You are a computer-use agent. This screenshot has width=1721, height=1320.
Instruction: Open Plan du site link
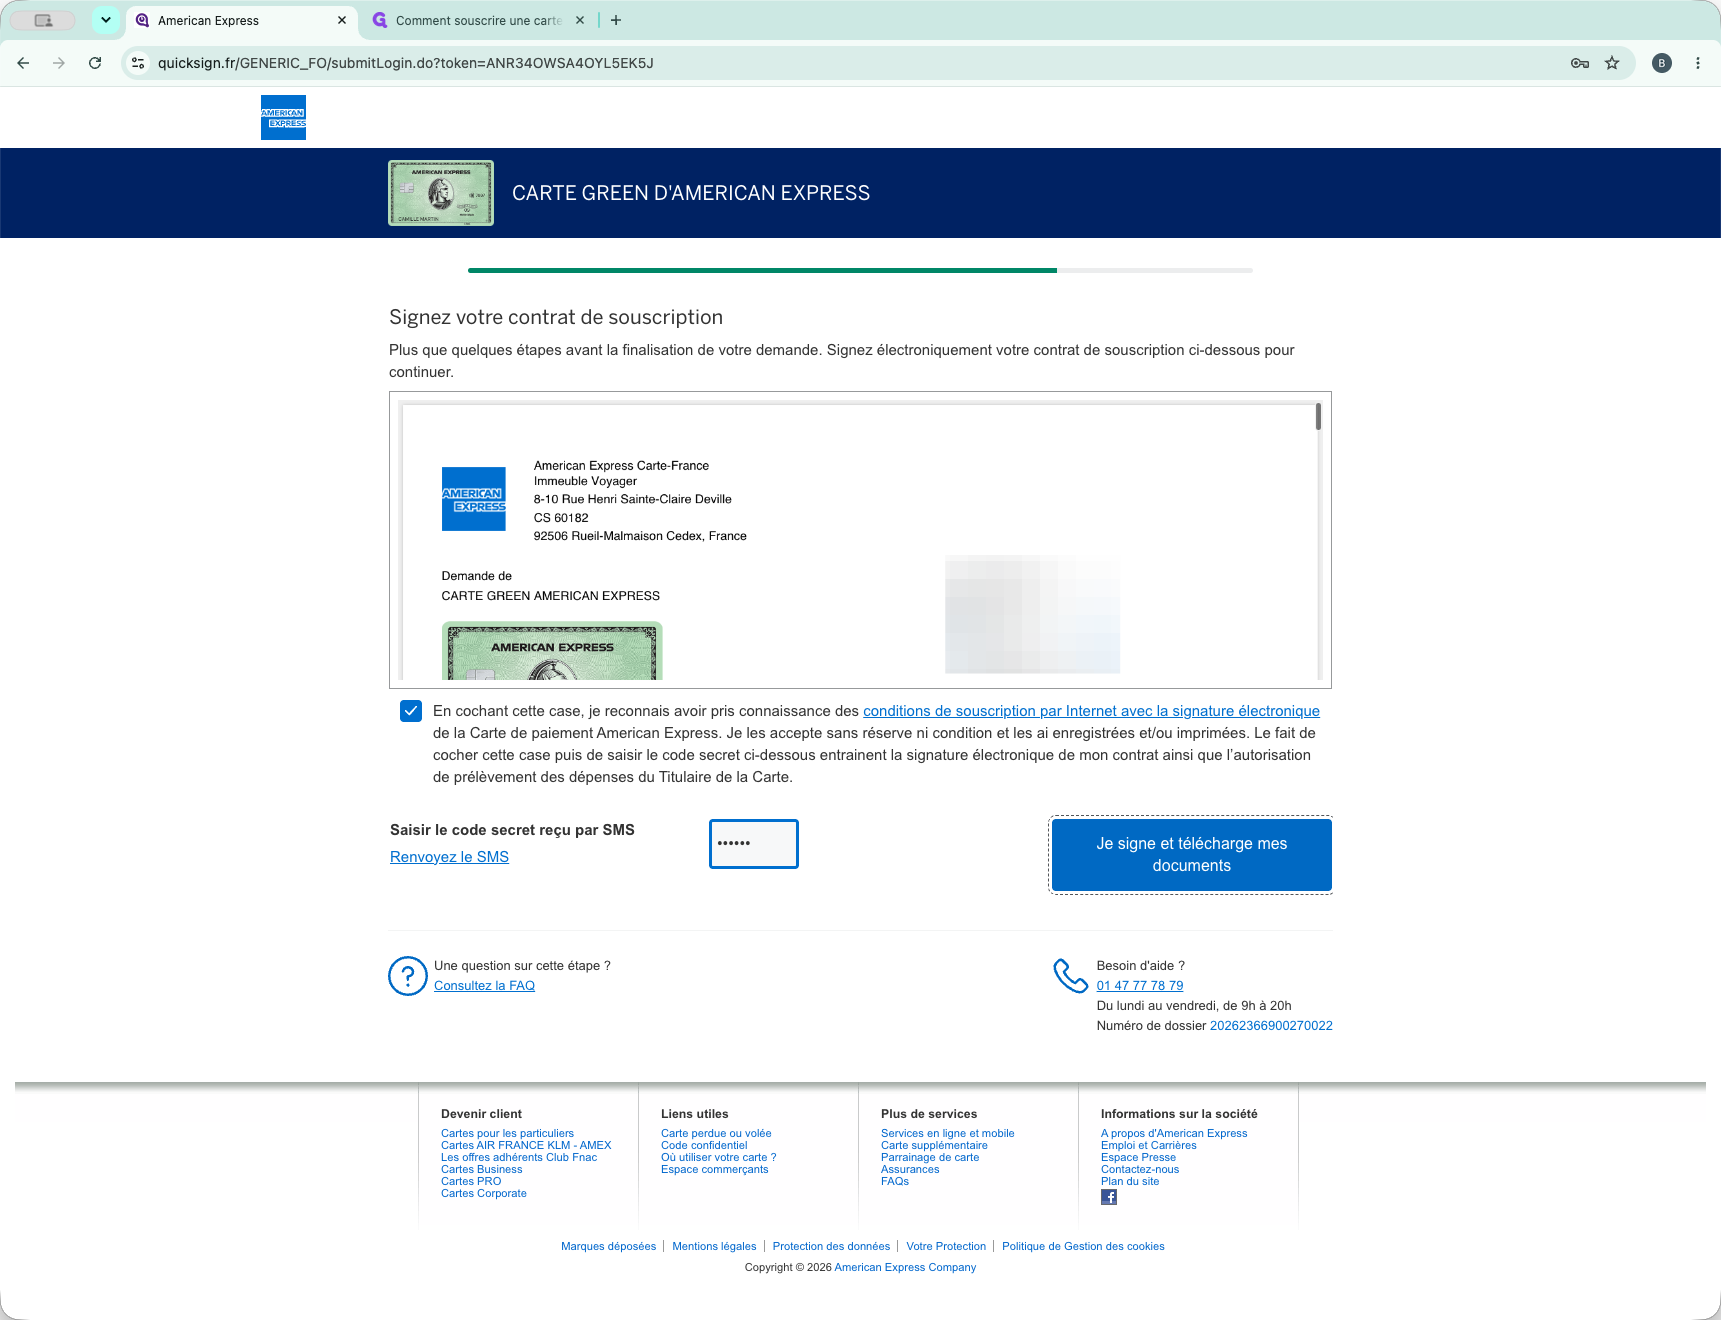[x=1130, y=1182]
